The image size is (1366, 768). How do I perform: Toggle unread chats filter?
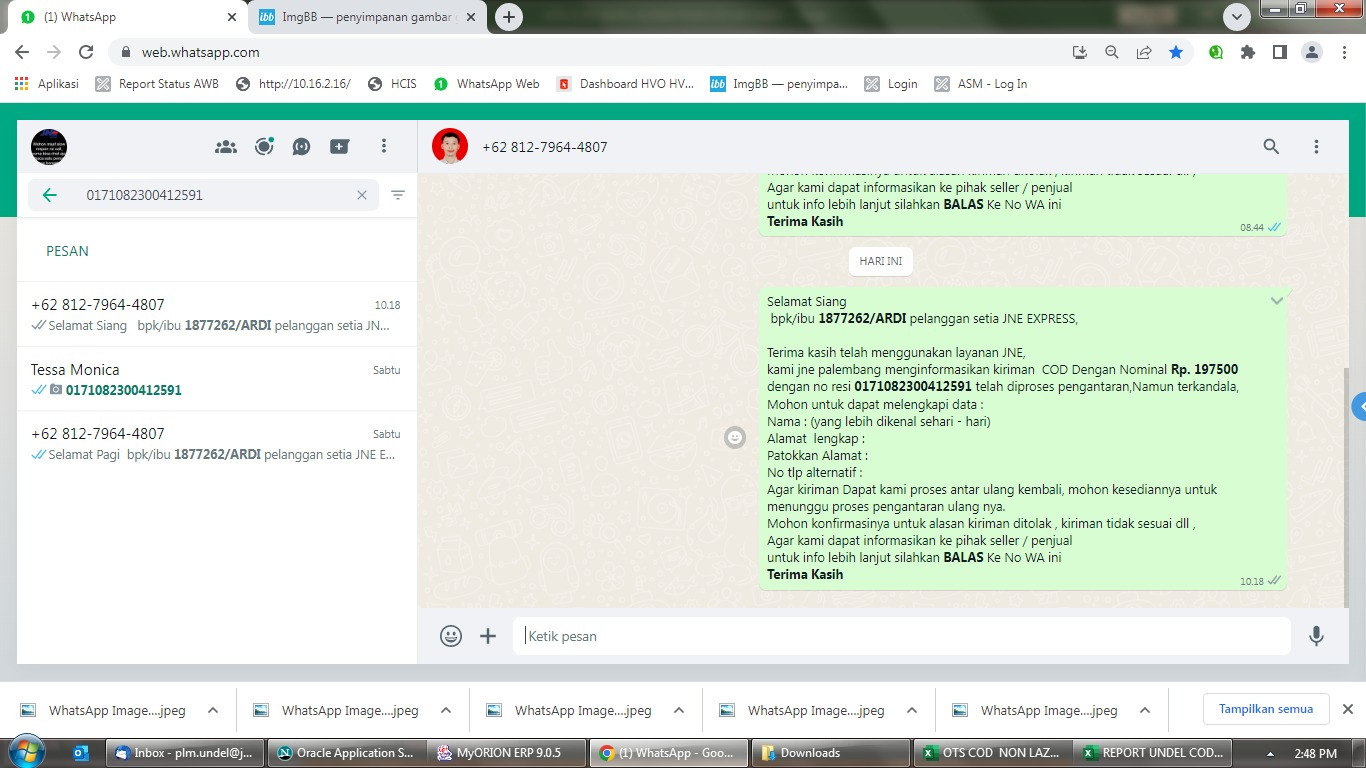(x=398, y=195)
